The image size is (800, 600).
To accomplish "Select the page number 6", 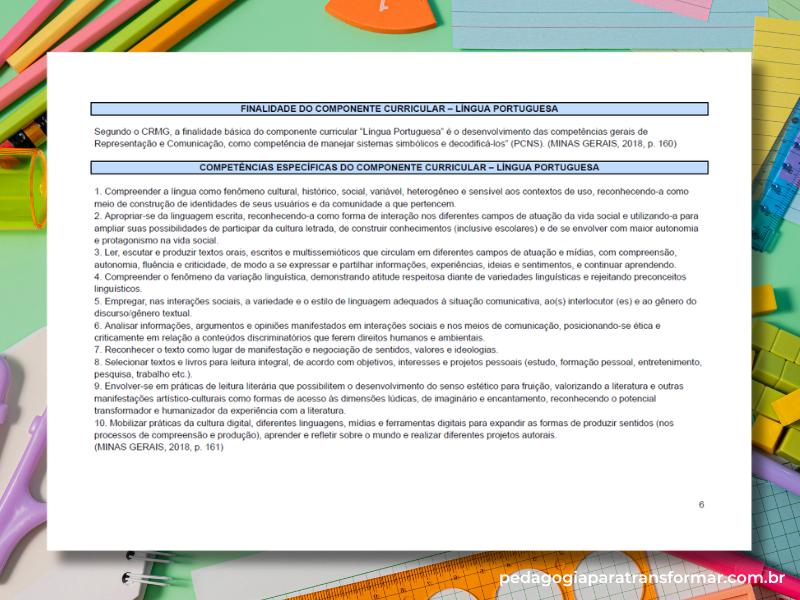I will click(701, 504).
